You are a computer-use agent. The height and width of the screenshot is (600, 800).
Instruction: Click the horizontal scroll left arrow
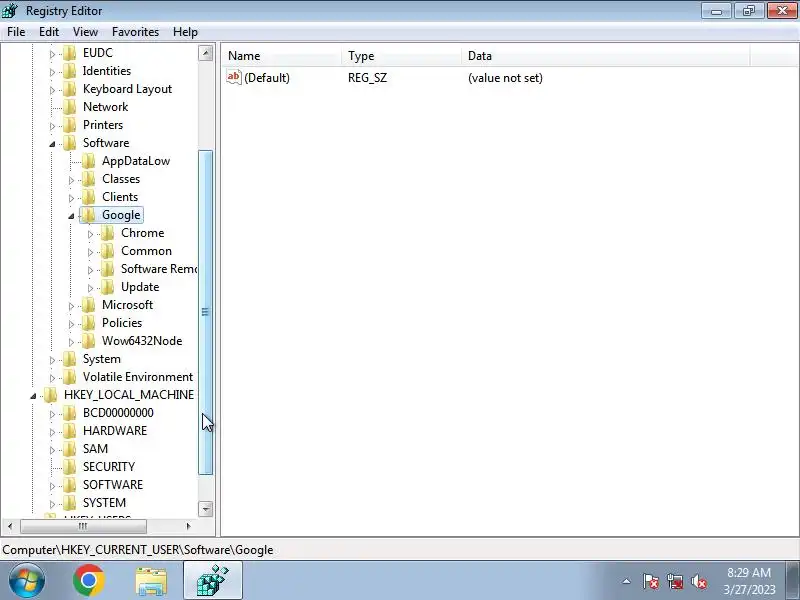pos(10,526)
